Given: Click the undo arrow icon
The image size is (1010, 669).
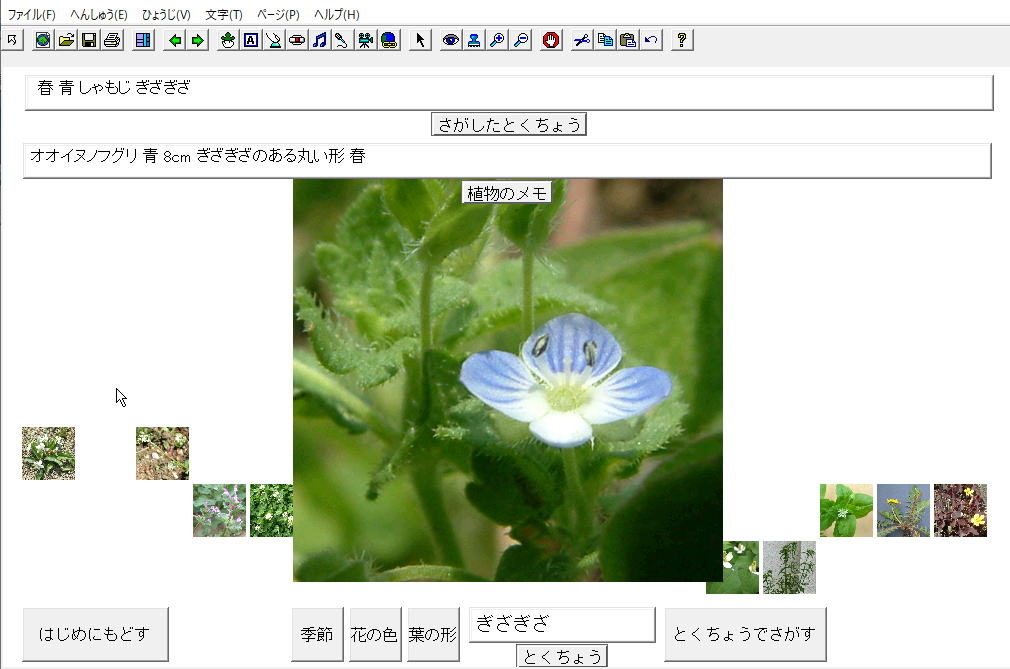Looking at the screenshot, I should pyautogui.click(x=652, y=41).
